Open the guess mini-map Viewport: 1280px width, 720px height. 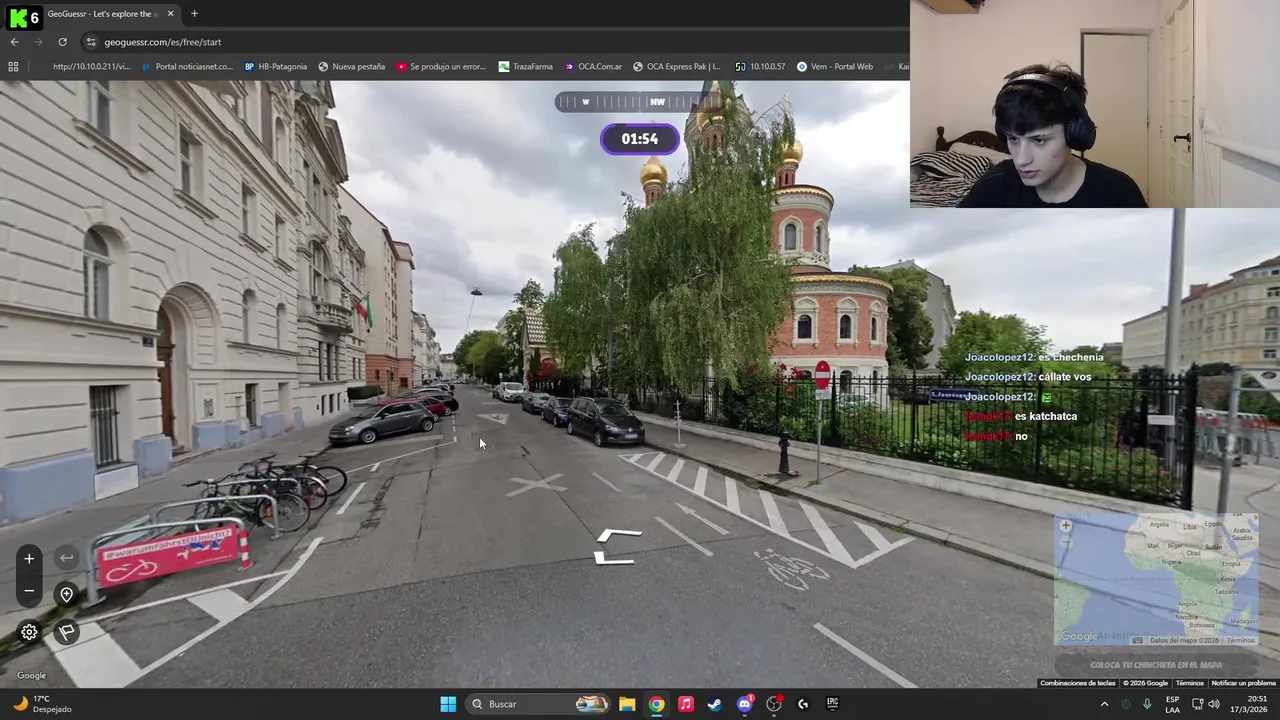[1156, 580]
